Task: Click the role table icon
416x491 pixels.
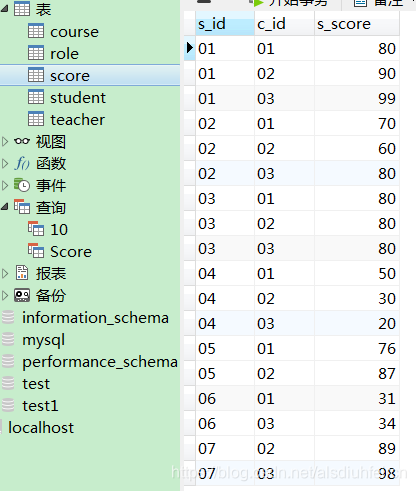Action: coord(36,53)
